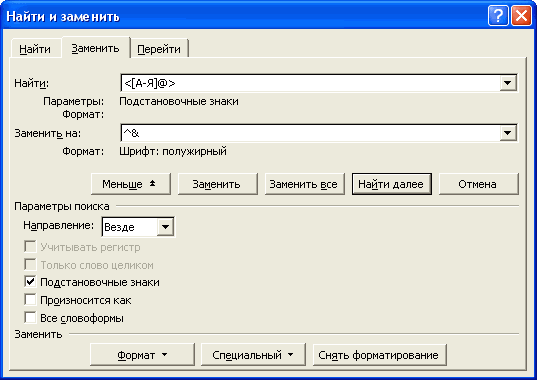This screenshot has height=380, width=537.
Task: Expand the Найти field history dropdown
Action: tap(508, 83)
